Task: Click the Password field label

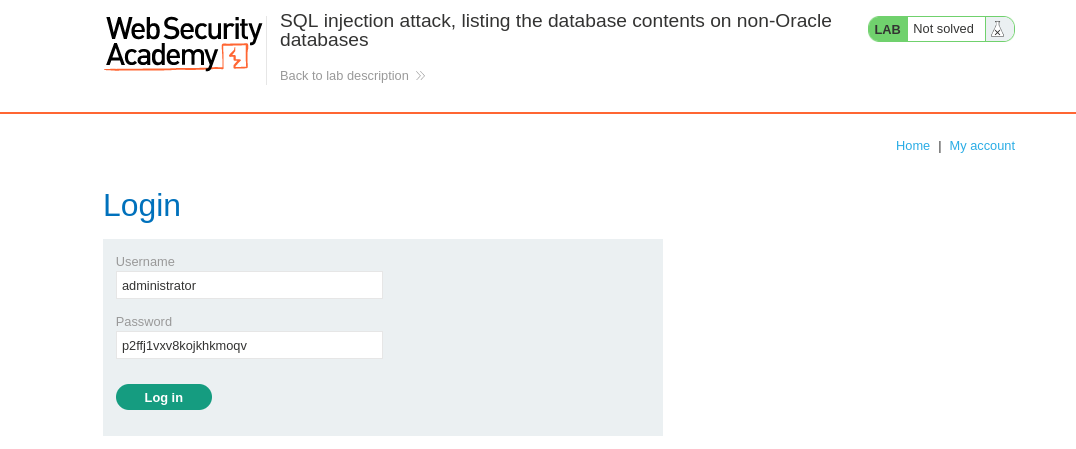Action: (x=143, y=321)
